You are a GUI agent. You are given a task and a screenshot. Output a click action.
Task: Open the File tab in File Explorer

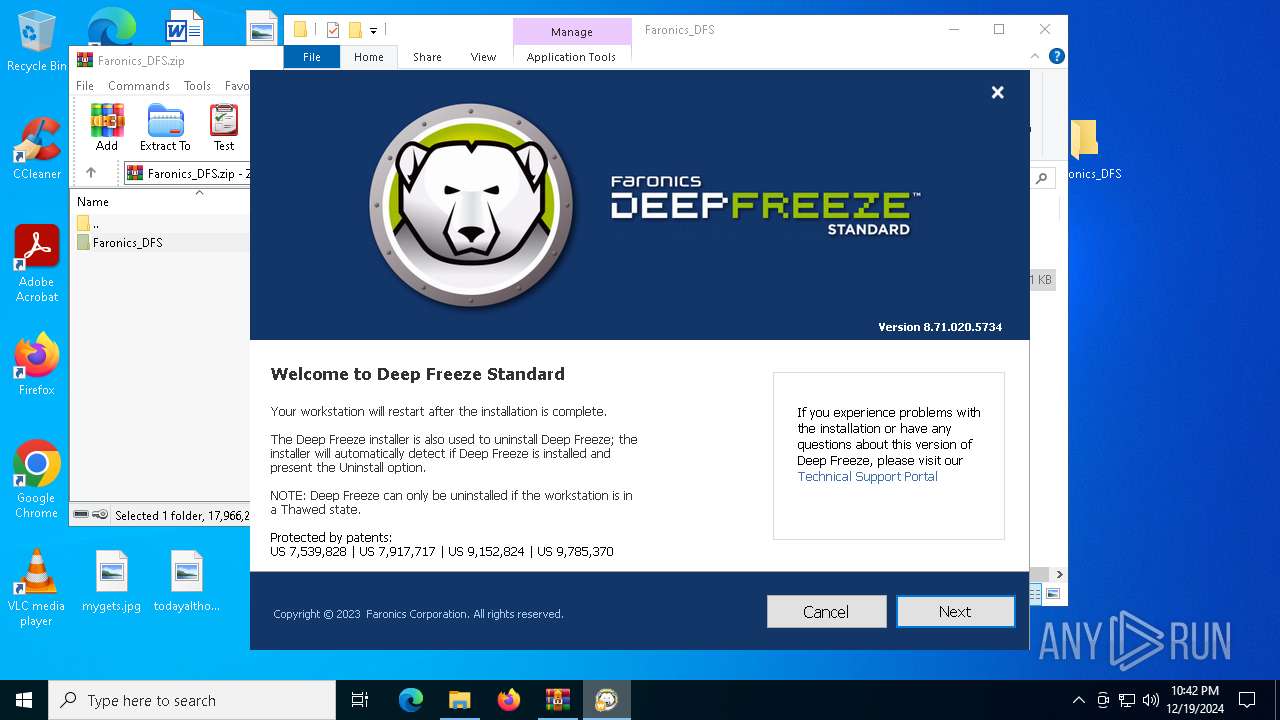312,57
